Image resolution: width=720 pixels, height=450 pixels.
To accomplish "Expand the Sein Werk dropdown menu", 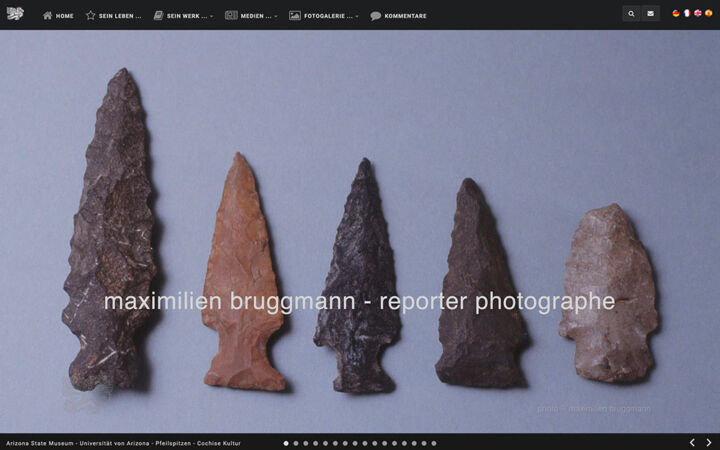I will pos(183,15).
